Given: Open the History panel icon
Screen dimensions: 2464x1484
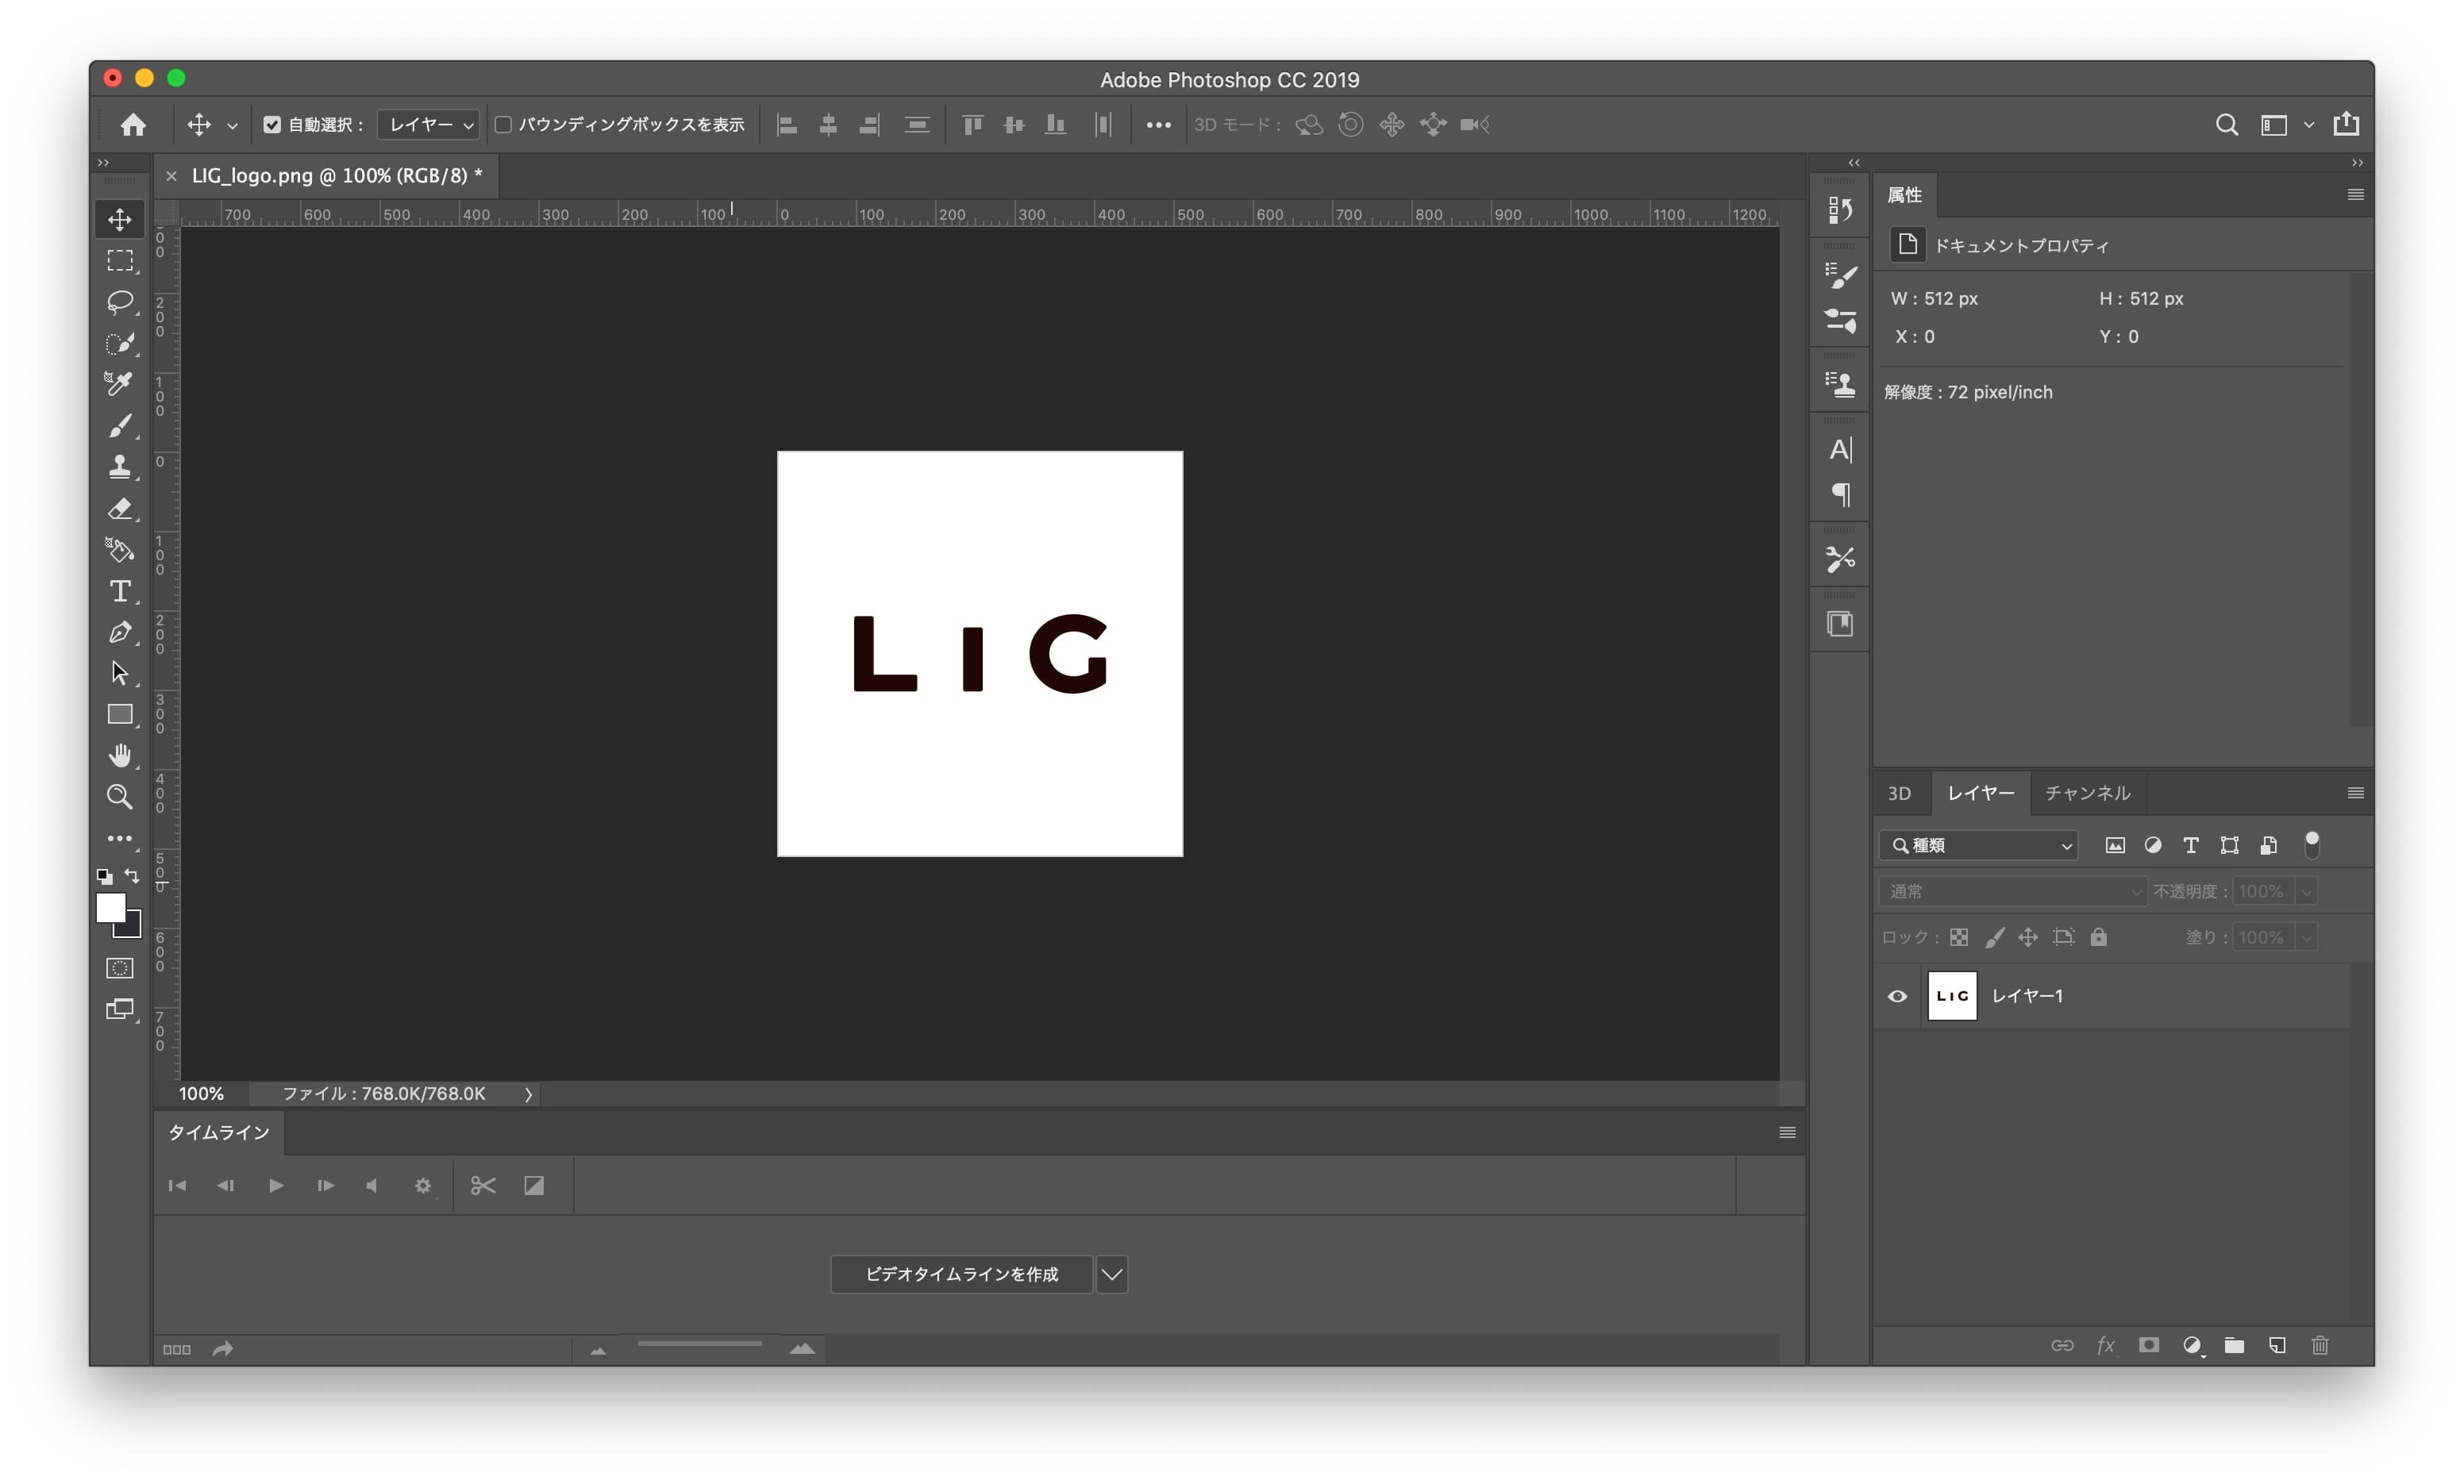Looking at the screenshot, I should coord(1840,210).
